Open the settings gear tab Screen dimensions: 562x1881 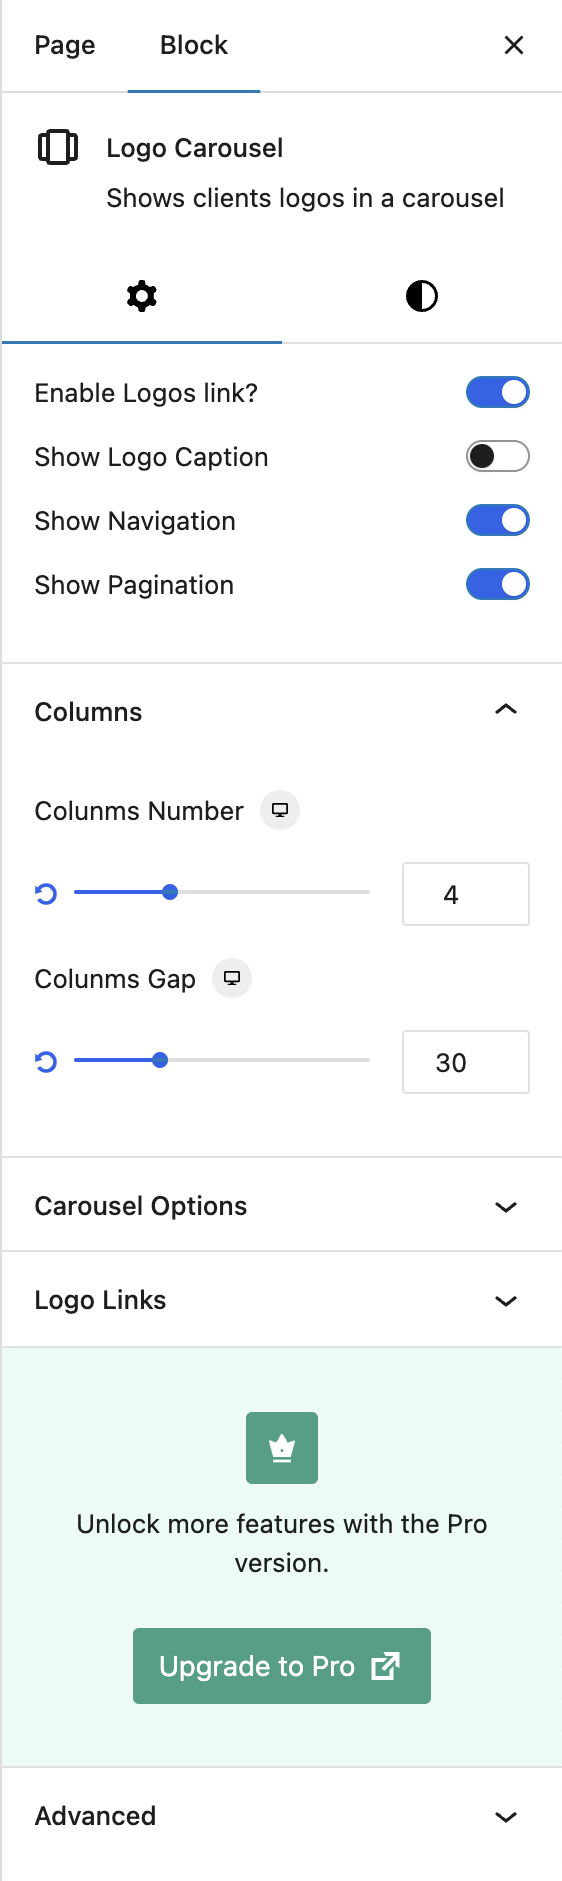pos(142,296)
